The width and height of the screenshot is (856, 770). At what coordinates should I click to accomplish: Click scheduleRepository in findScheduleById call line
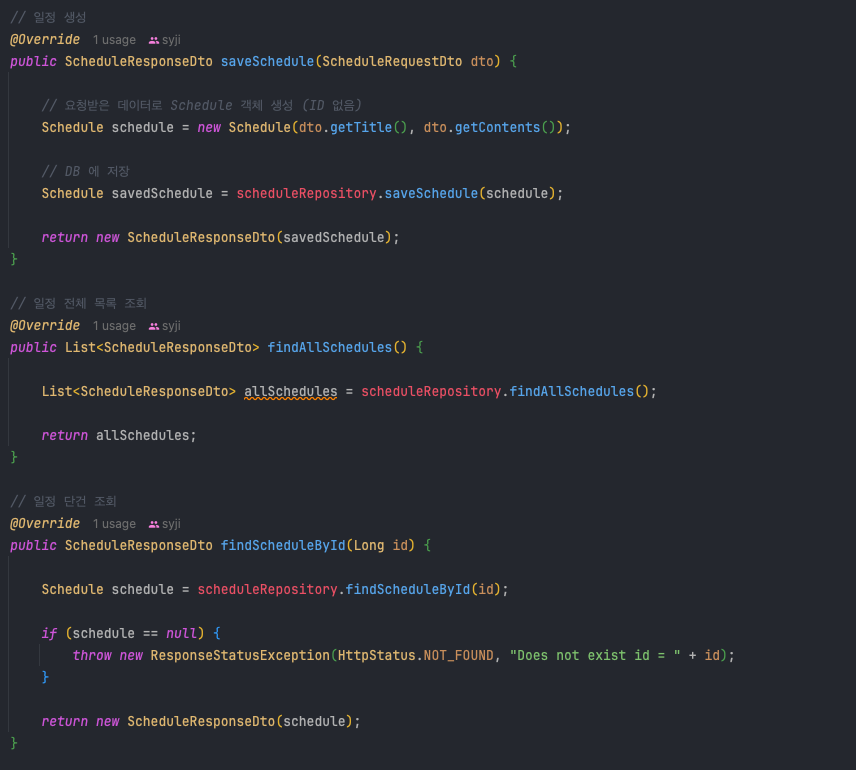(268, 590)
